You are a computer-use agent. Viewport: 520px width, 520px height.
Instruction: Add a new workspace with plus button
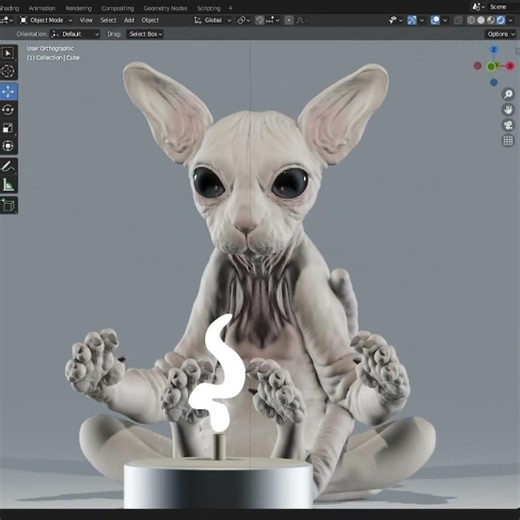(230, 8)
